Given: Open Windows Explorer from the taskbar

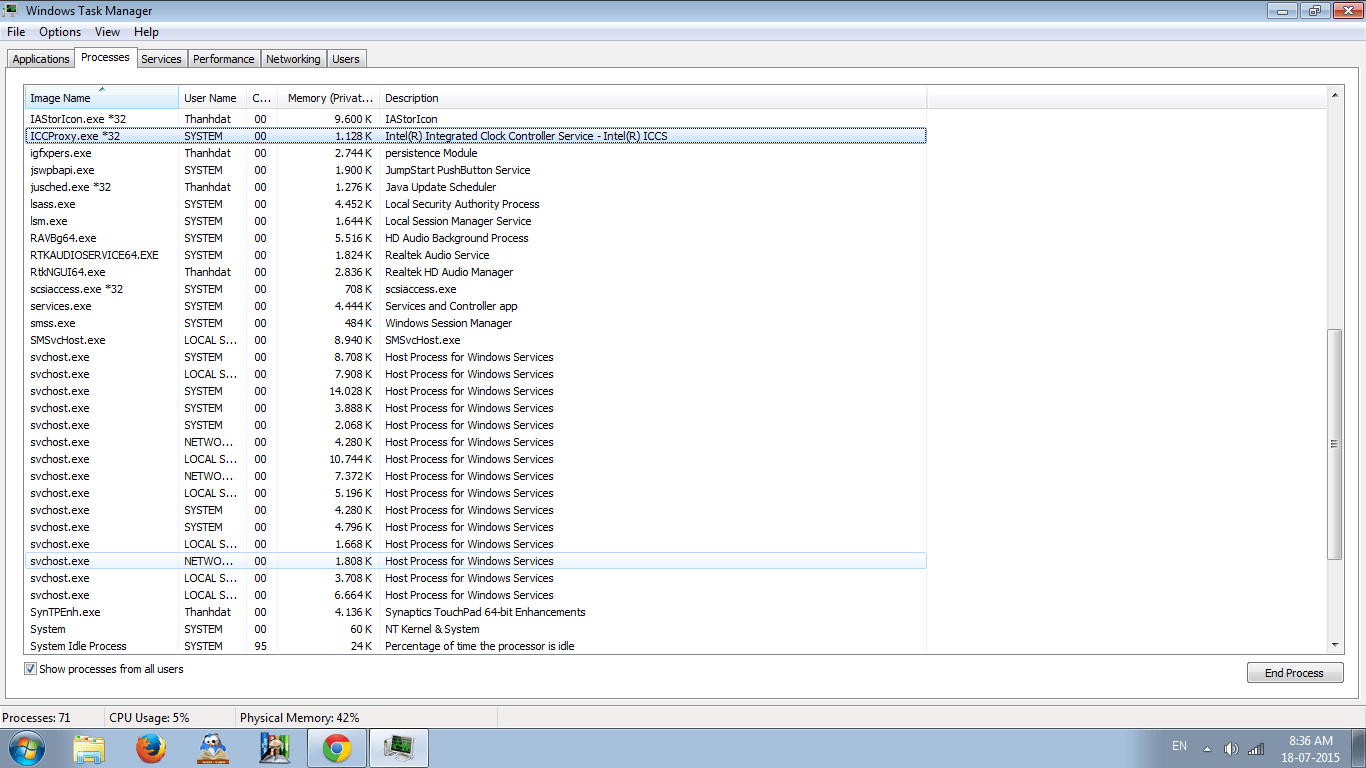Looking at the screenshot, I should [x=89, y=748].
